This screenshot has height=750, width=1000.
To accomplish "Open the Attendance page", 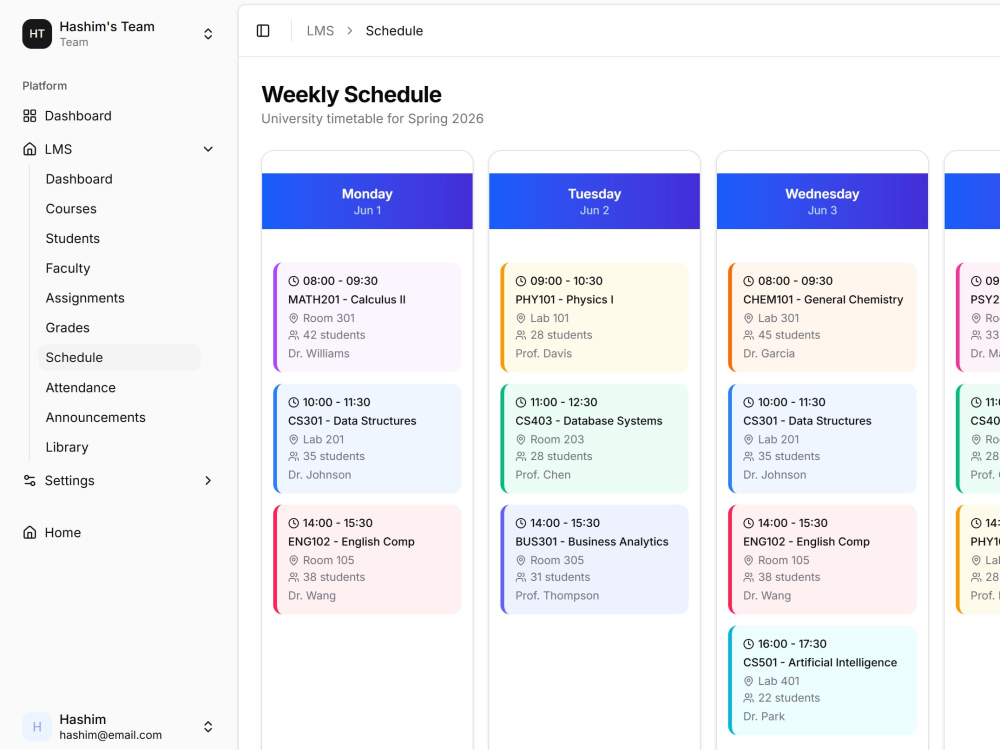I will pos(119,388).
